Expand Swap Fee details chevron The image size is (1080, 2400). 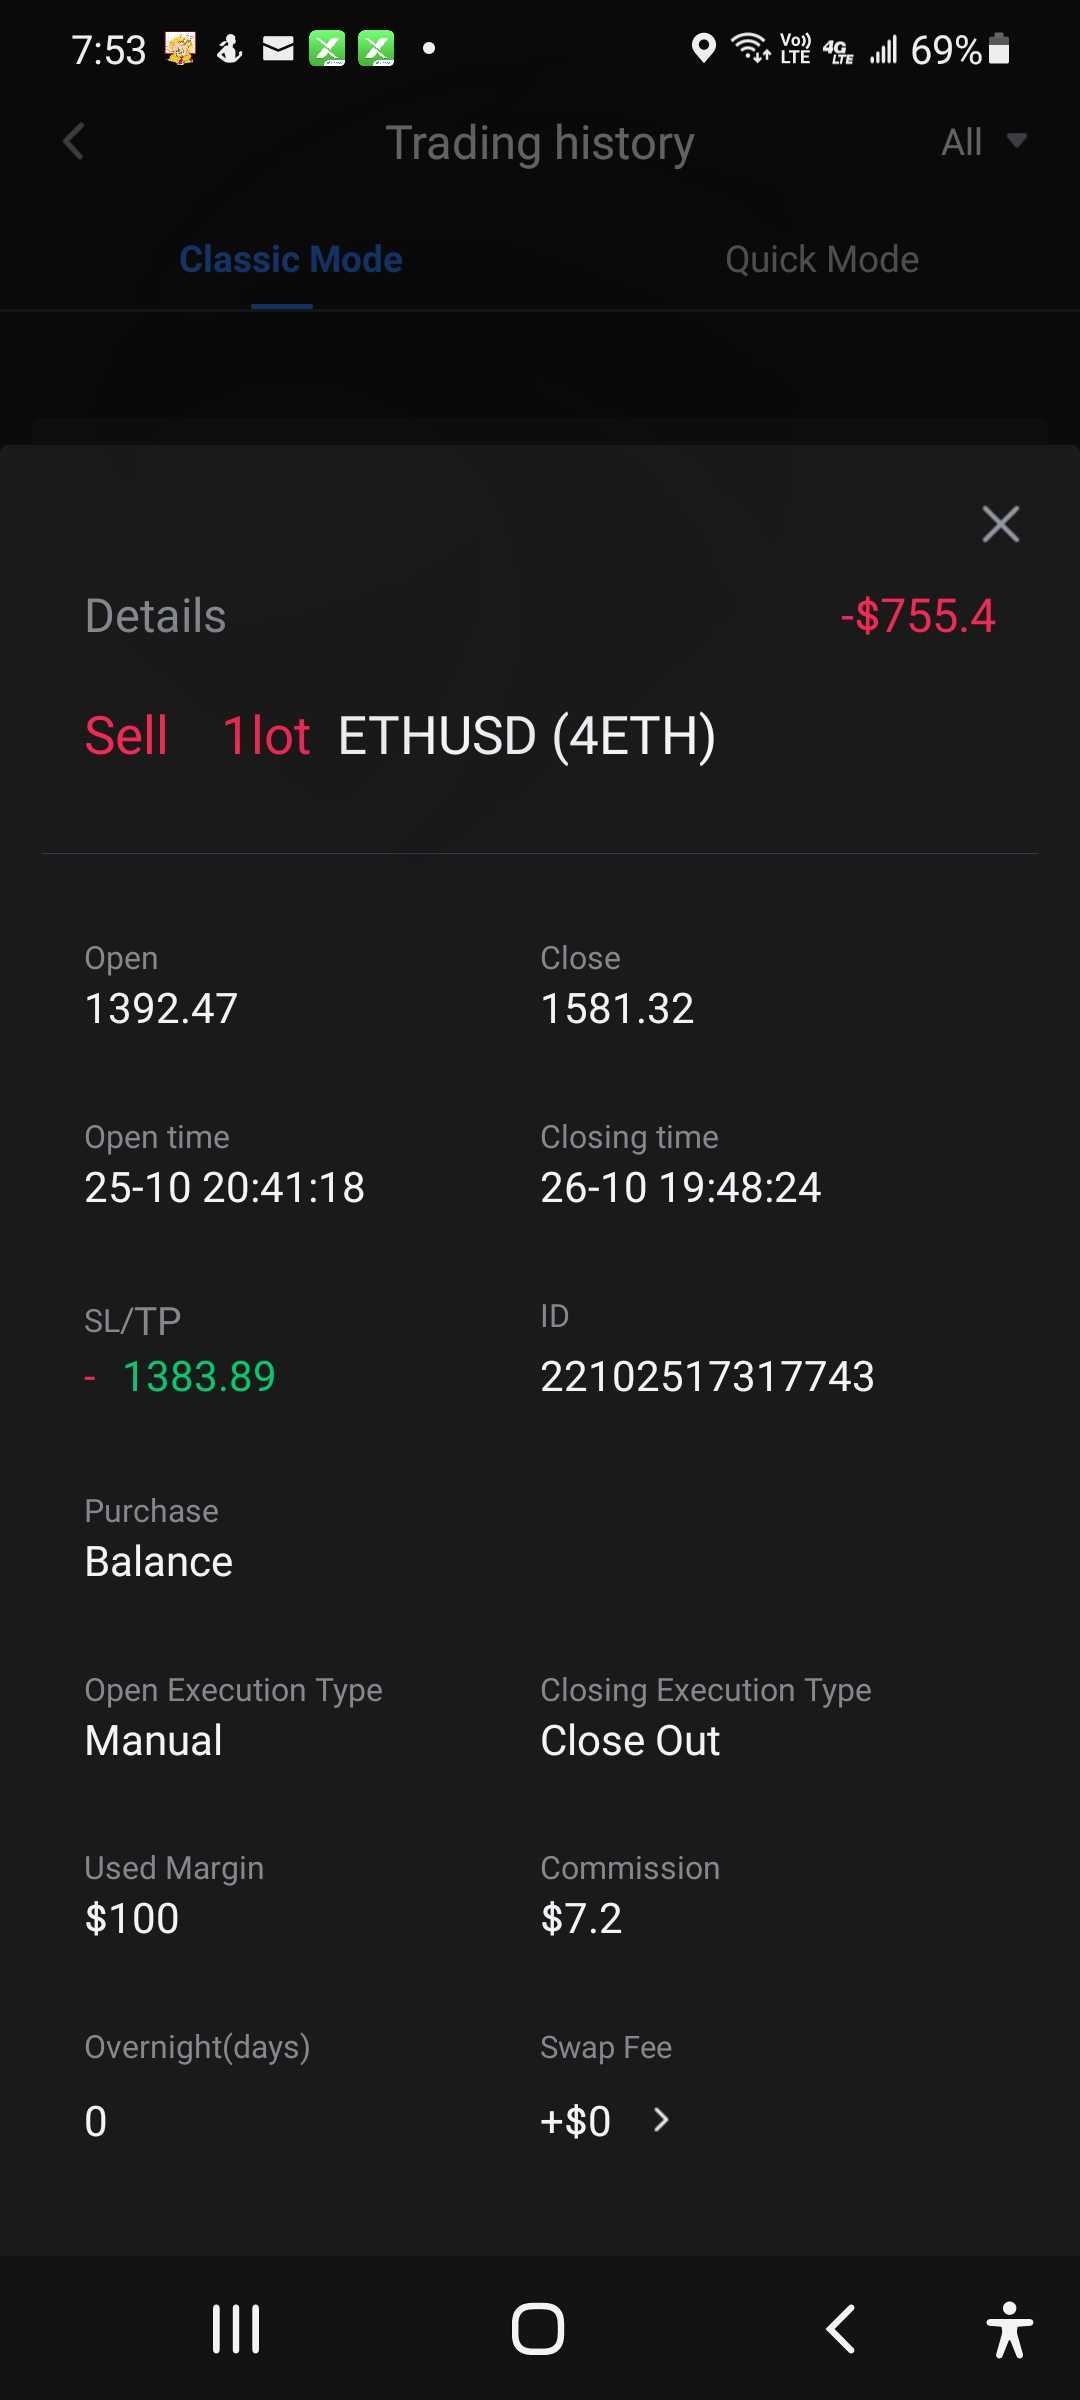pos(661,2120)
